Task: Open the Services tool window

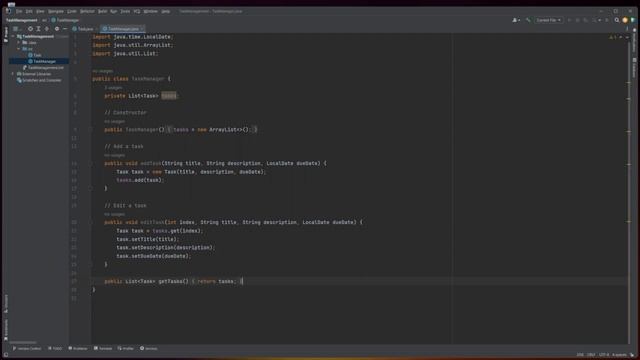Action: click(x=149, y=349)
